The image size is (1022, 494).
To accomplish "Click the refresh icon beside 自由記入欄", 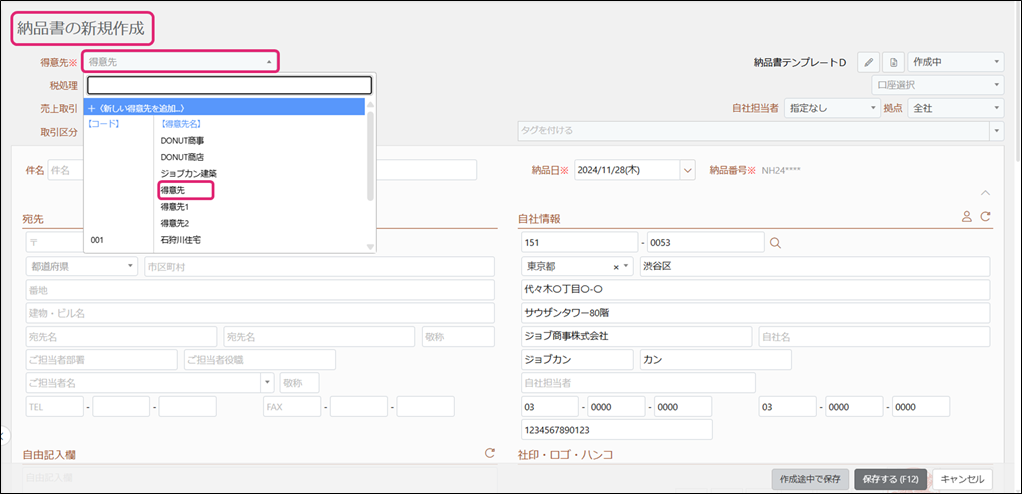I will click(490, 453).
